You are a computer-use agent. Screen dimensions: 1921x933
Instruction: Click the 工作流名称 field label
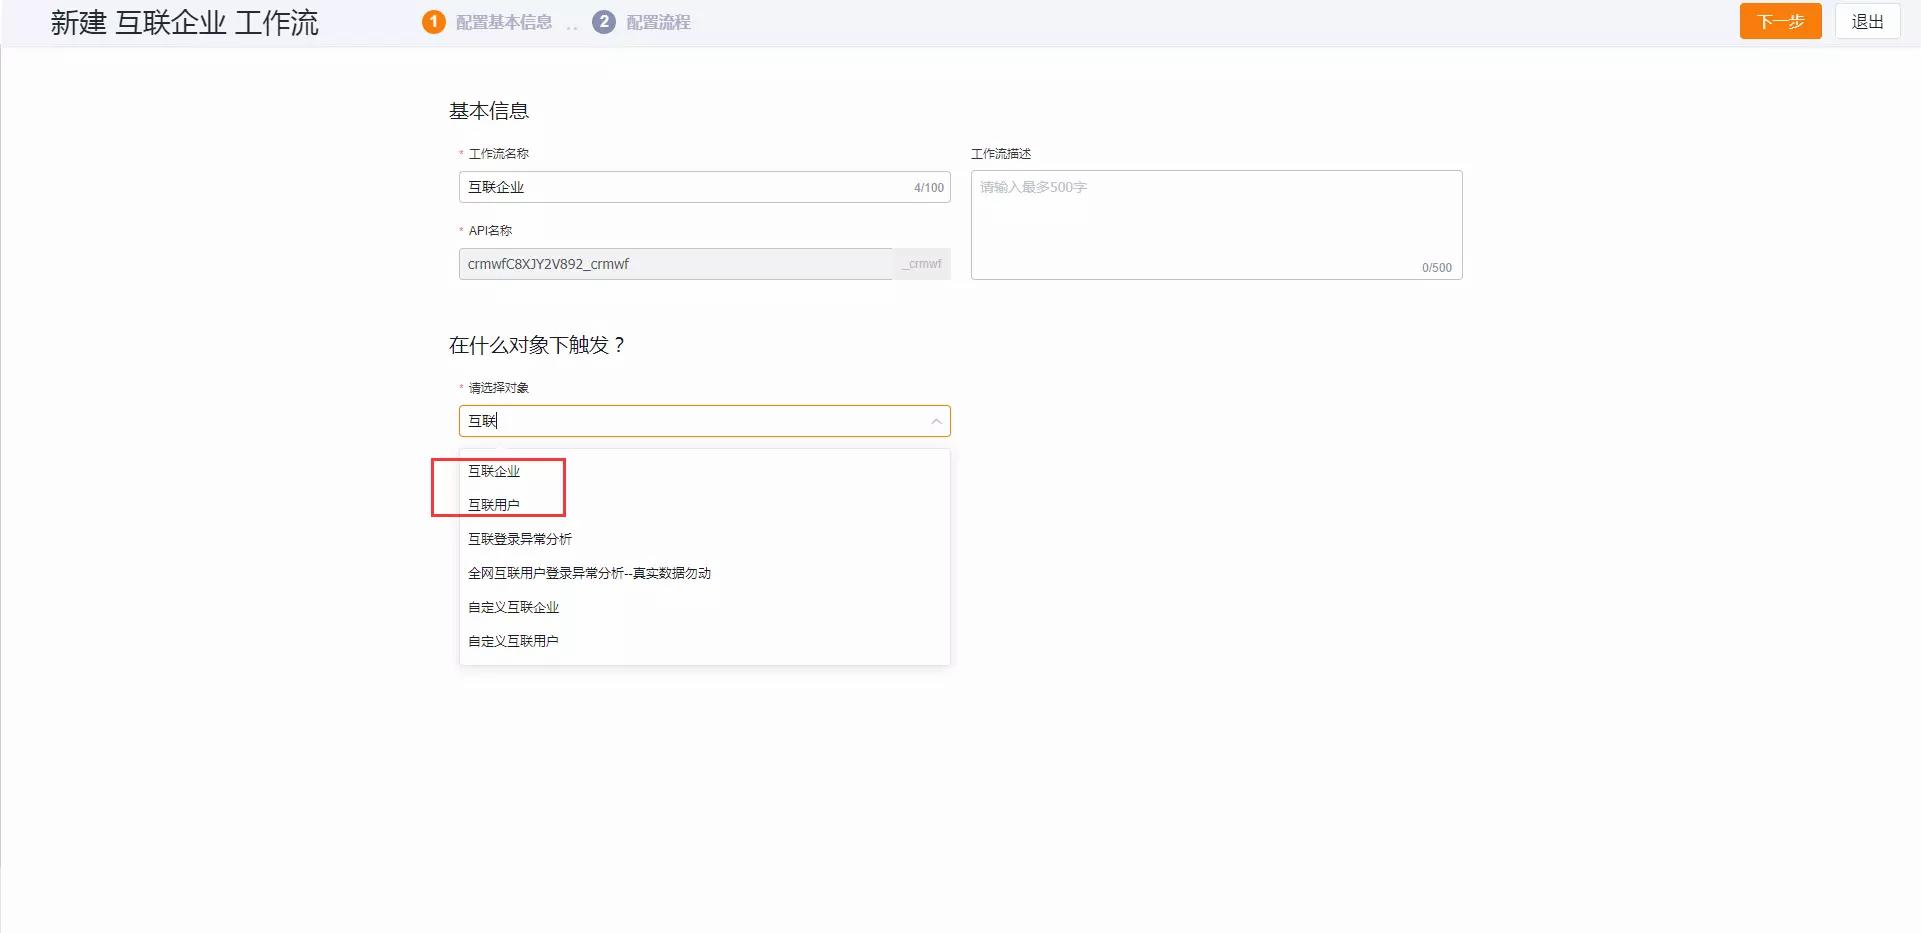[x=499, y=154]
